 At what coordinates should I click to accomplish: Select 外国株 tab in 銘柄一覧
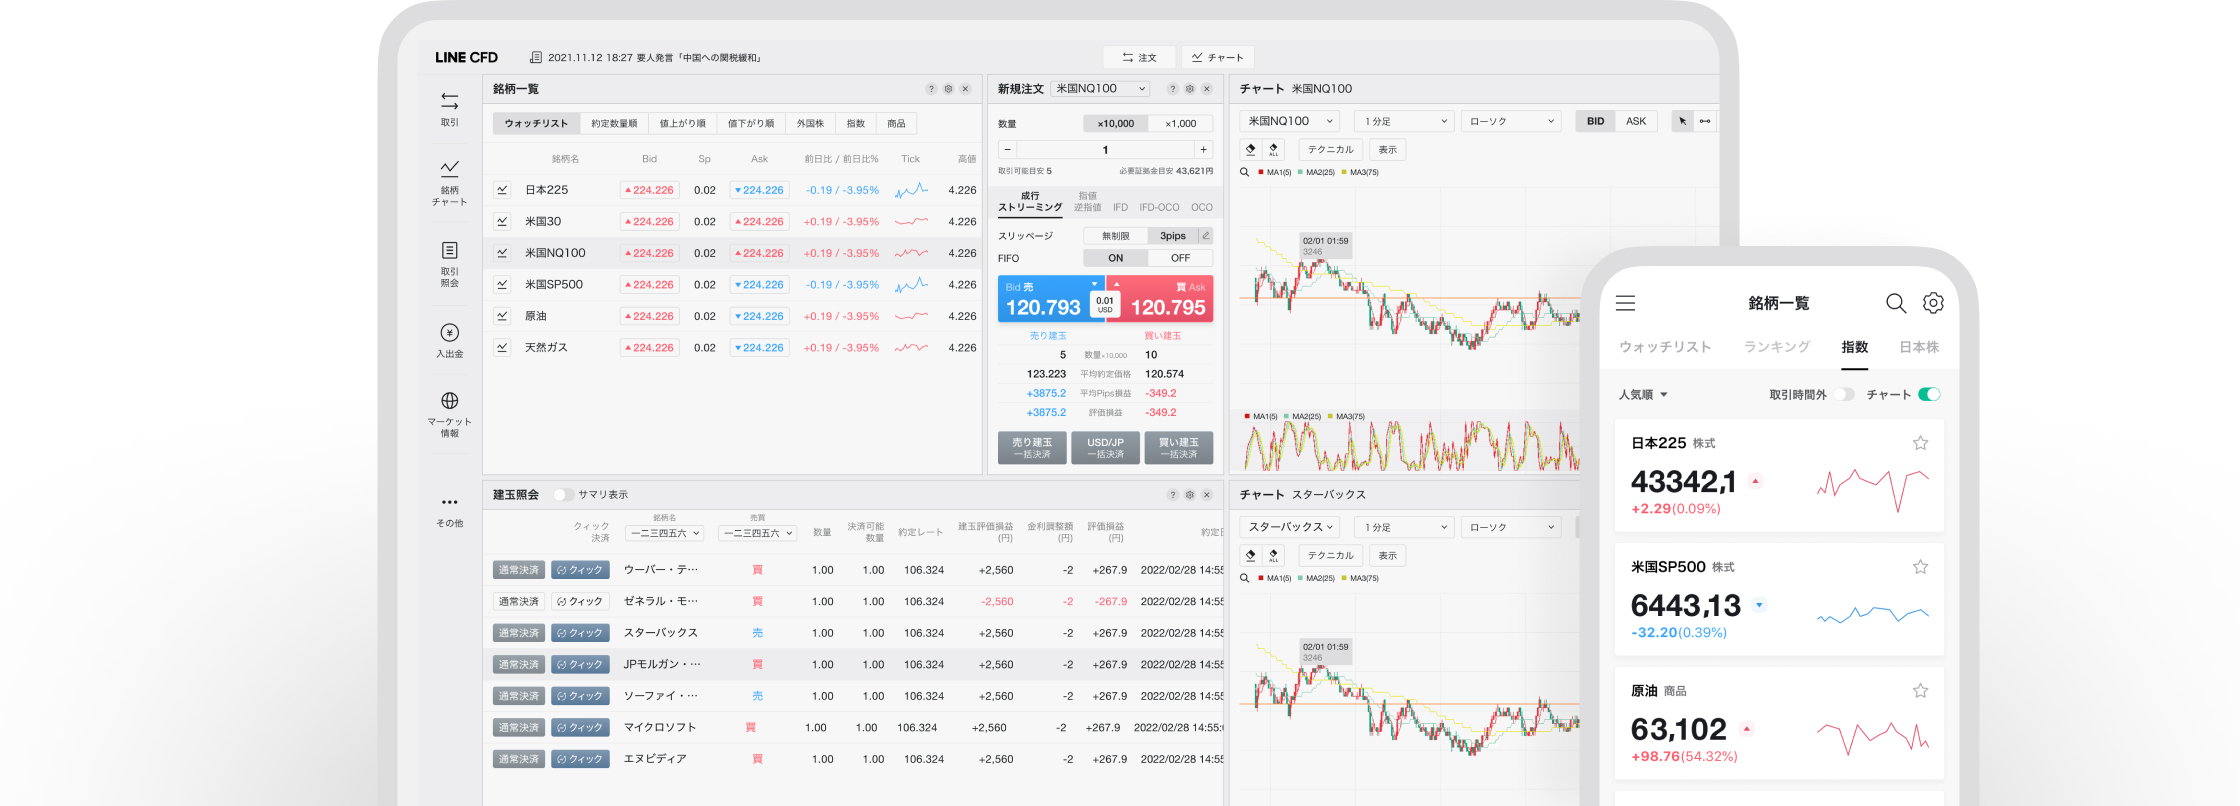810,124
